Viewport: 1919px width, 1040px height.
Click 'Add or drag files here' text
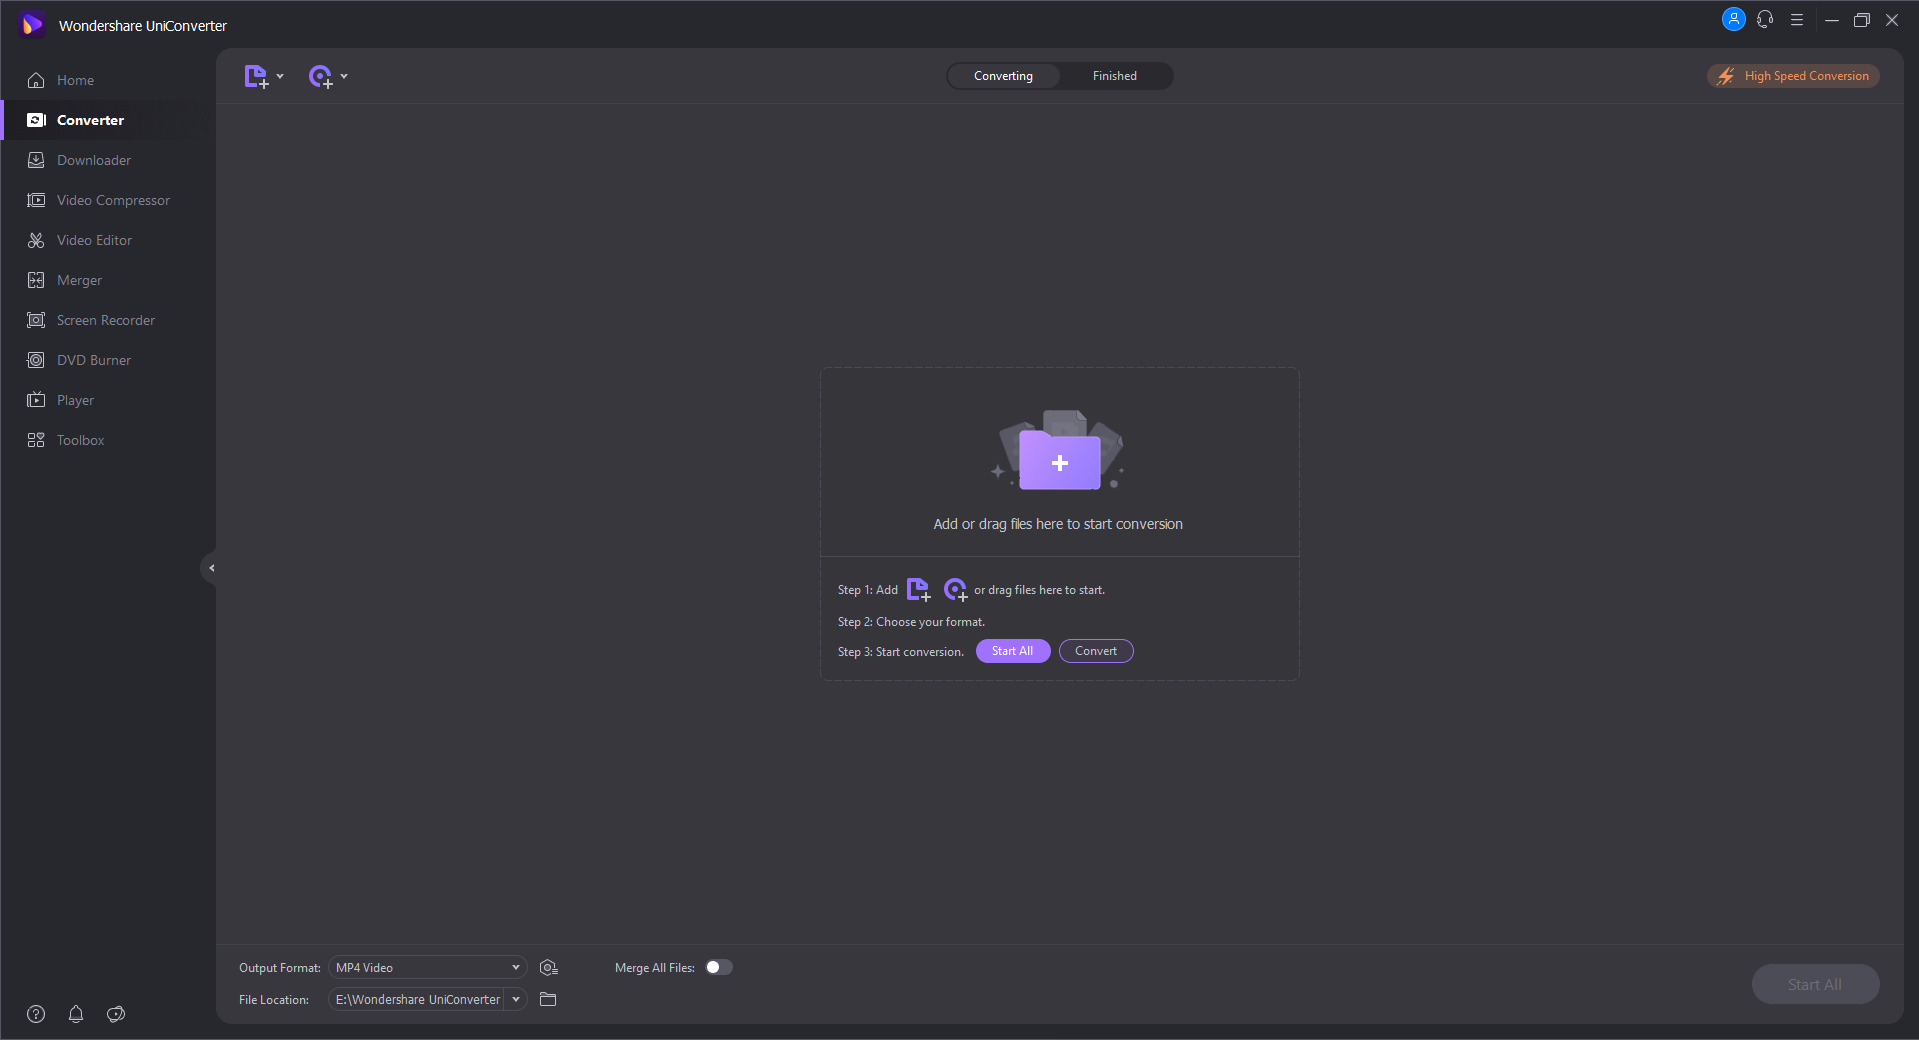tap(1058, 524)
